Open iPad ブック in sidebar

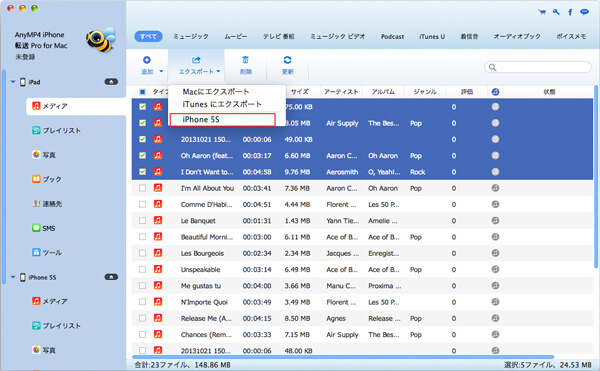(47, 179)
